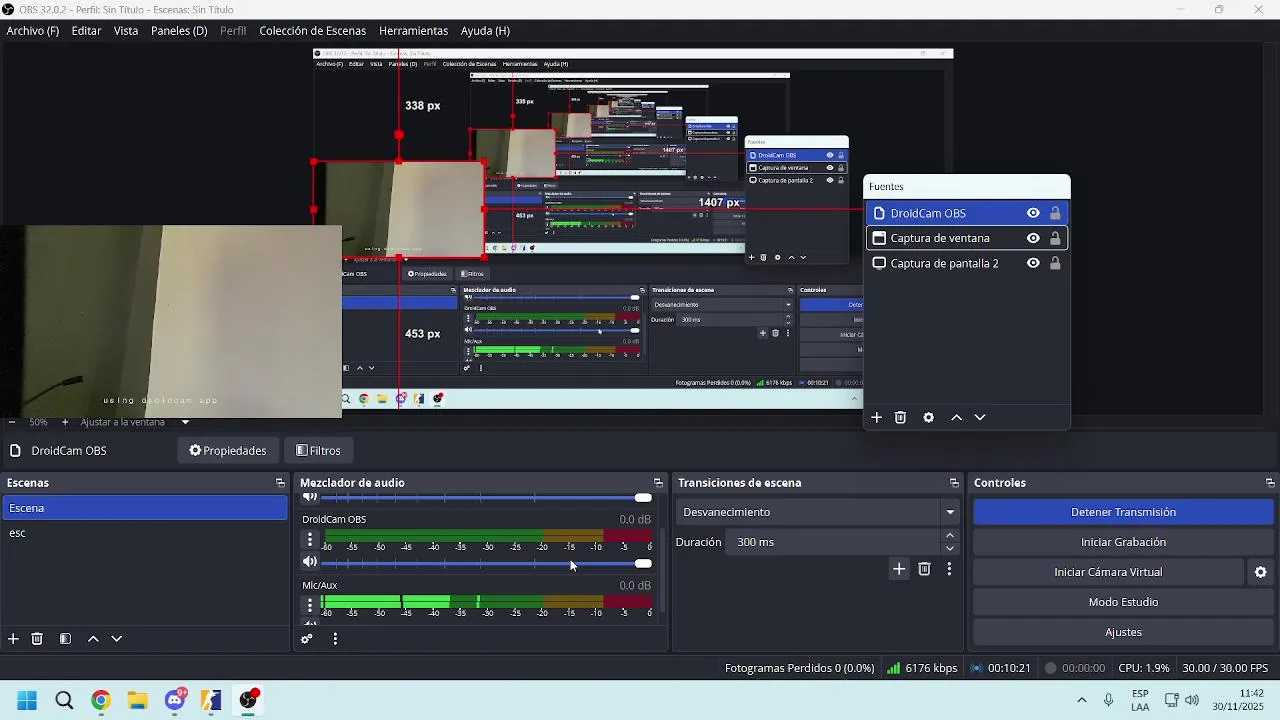This screenshot has height=720, width=1280.
Task: Zoom out the preview with the minus icon
Action: coord(11,422)
